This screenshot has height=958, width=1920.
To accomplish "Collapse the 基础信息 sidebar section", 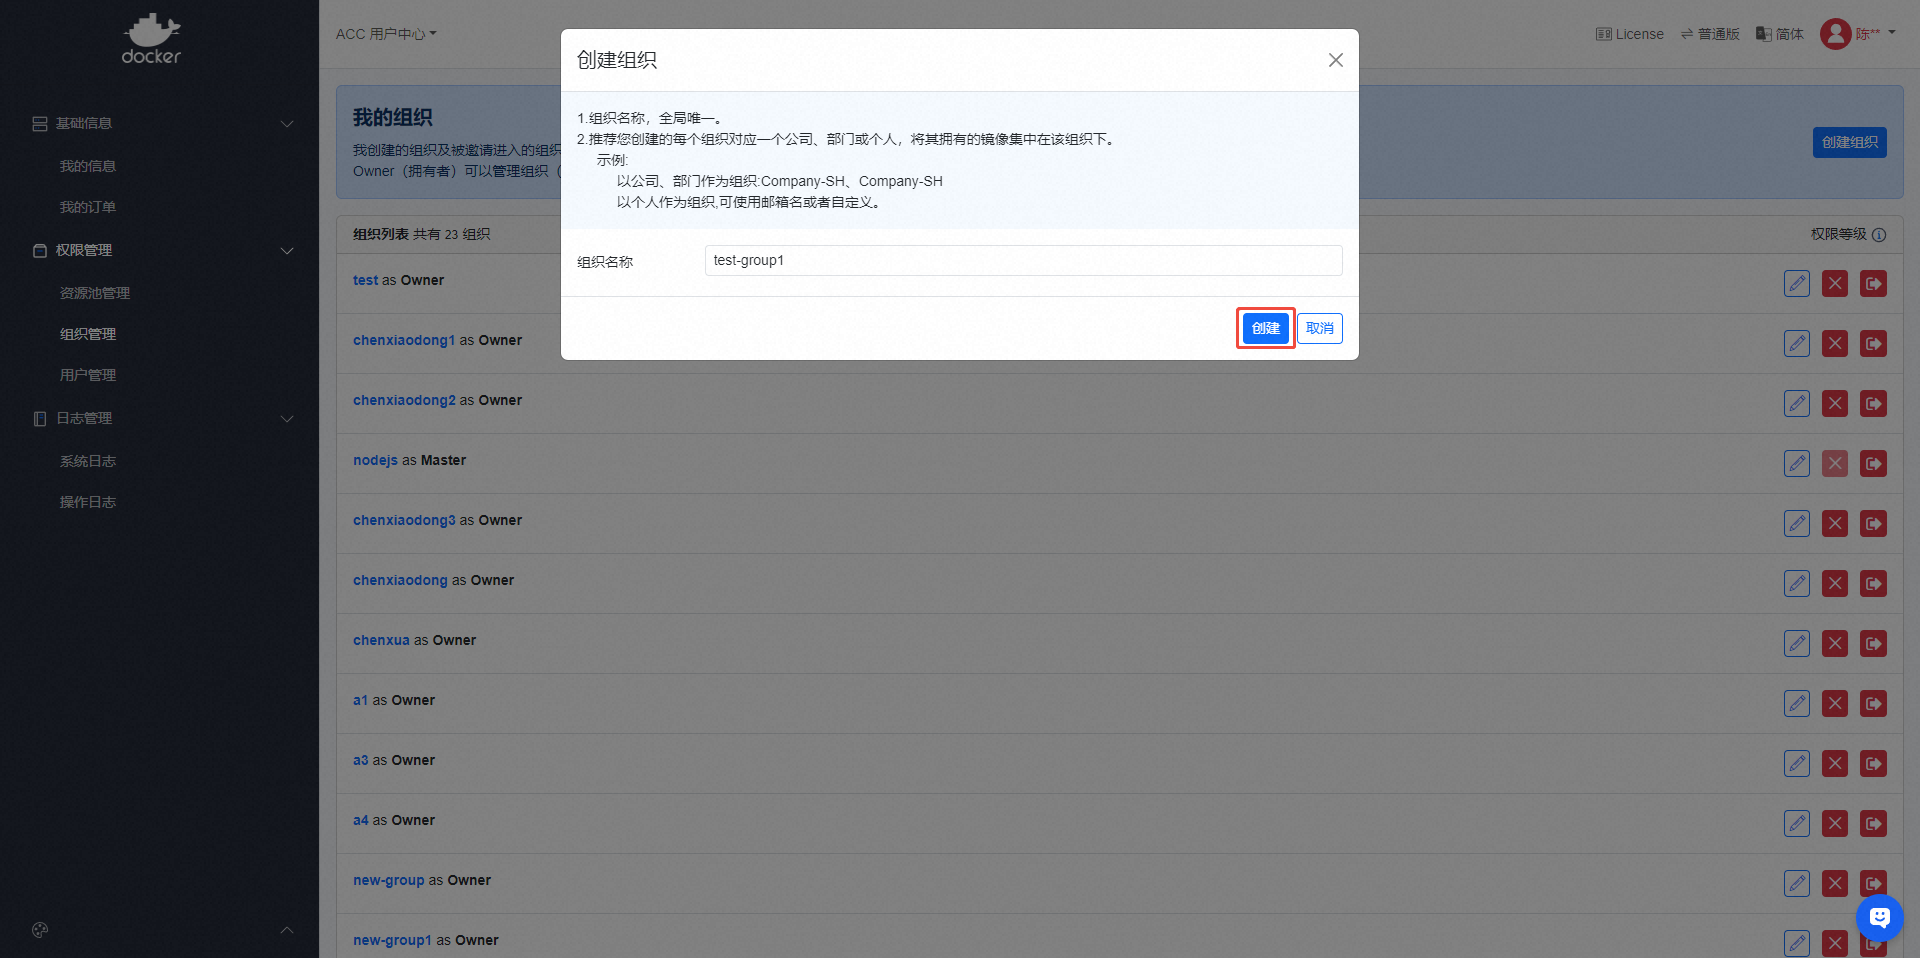I will (287, 124).
